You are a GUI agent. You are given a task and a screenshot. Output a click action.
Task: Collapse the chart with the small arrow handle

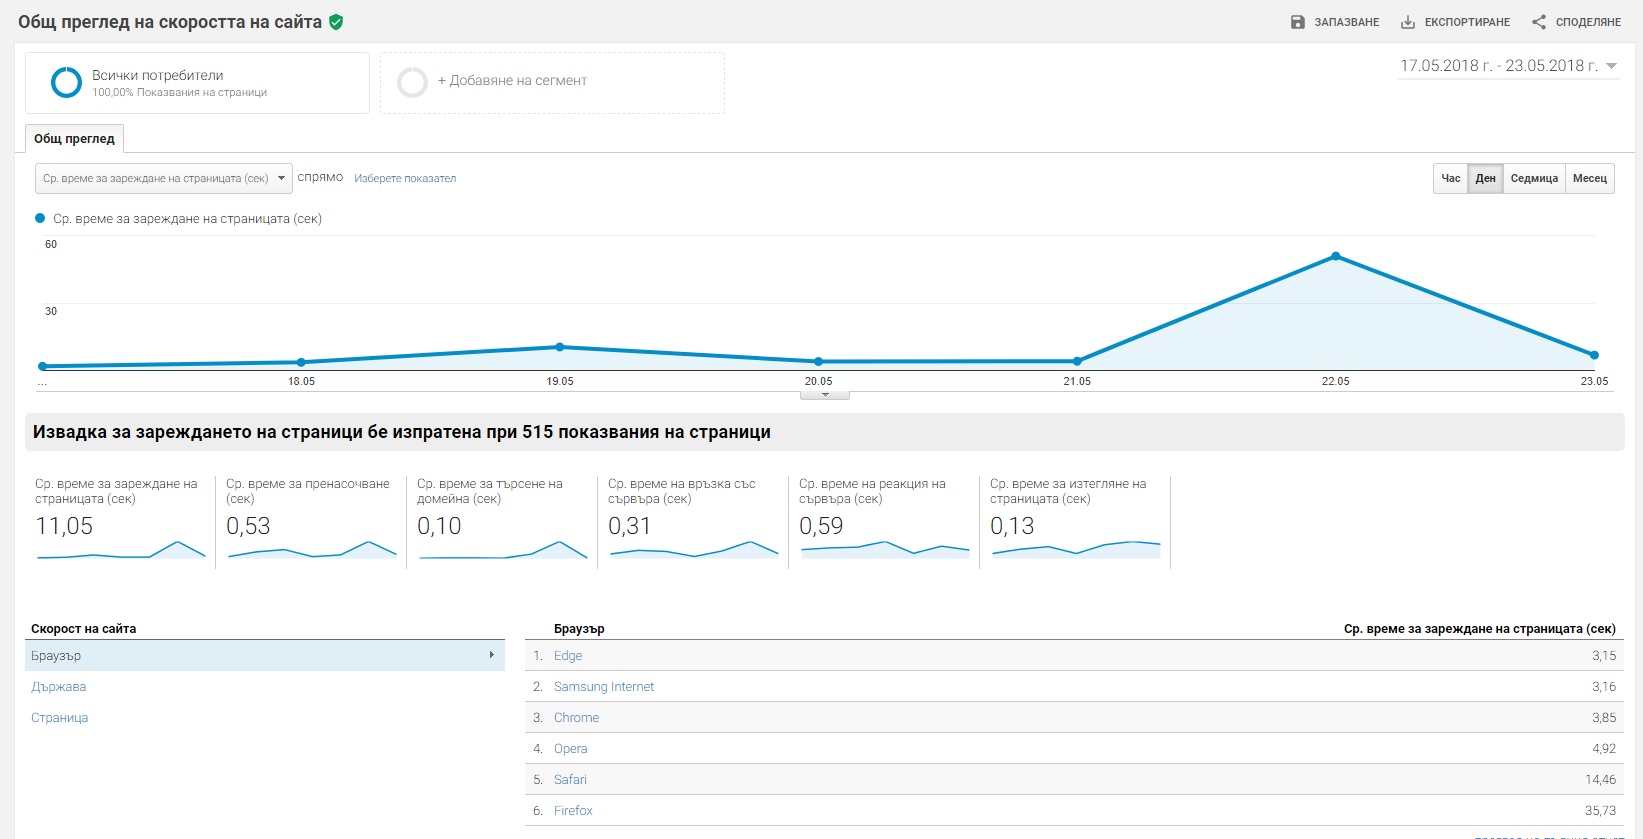tap(825, 395)
